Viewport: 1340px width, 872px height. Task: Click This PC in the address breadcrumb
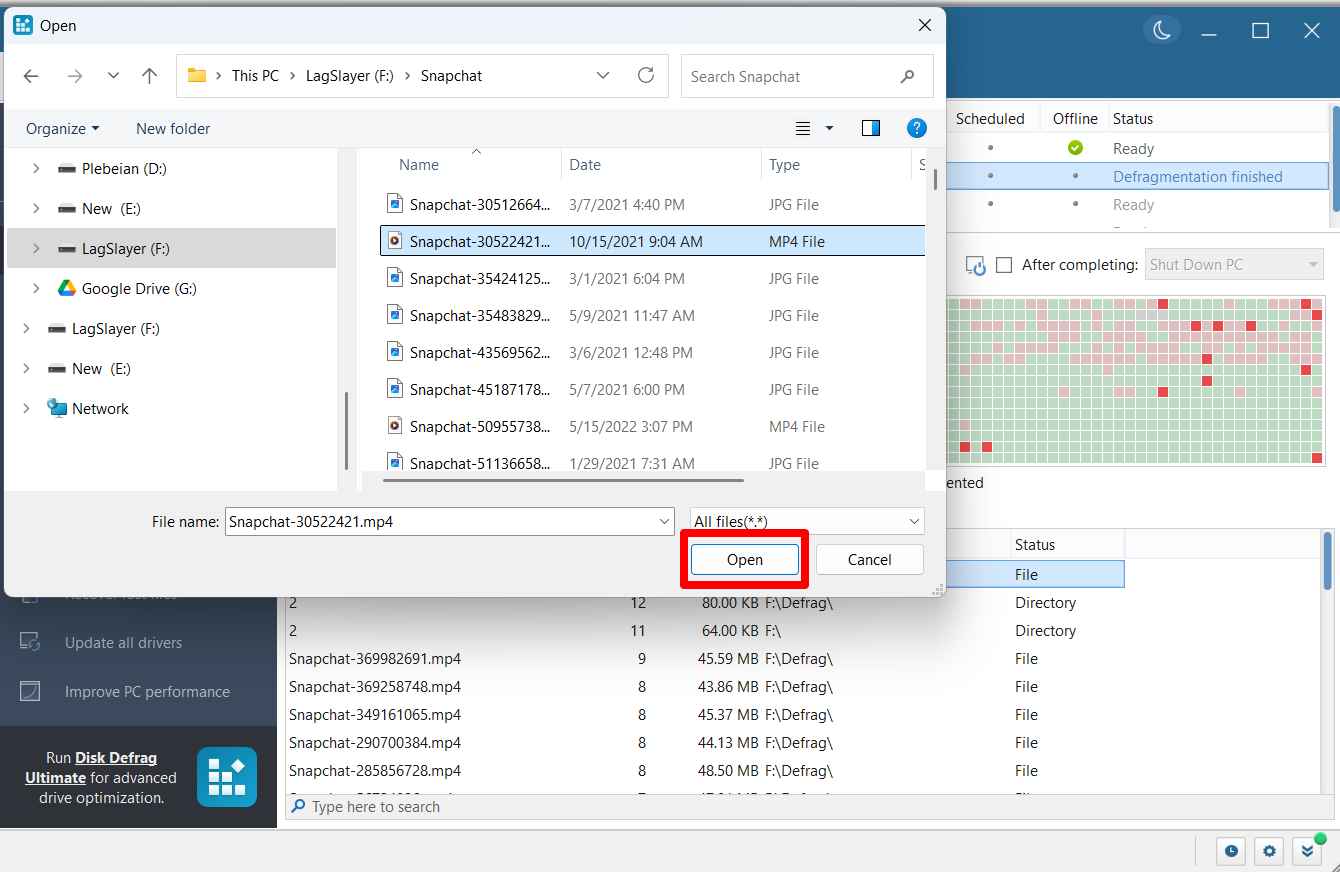(x=255, y=76)
